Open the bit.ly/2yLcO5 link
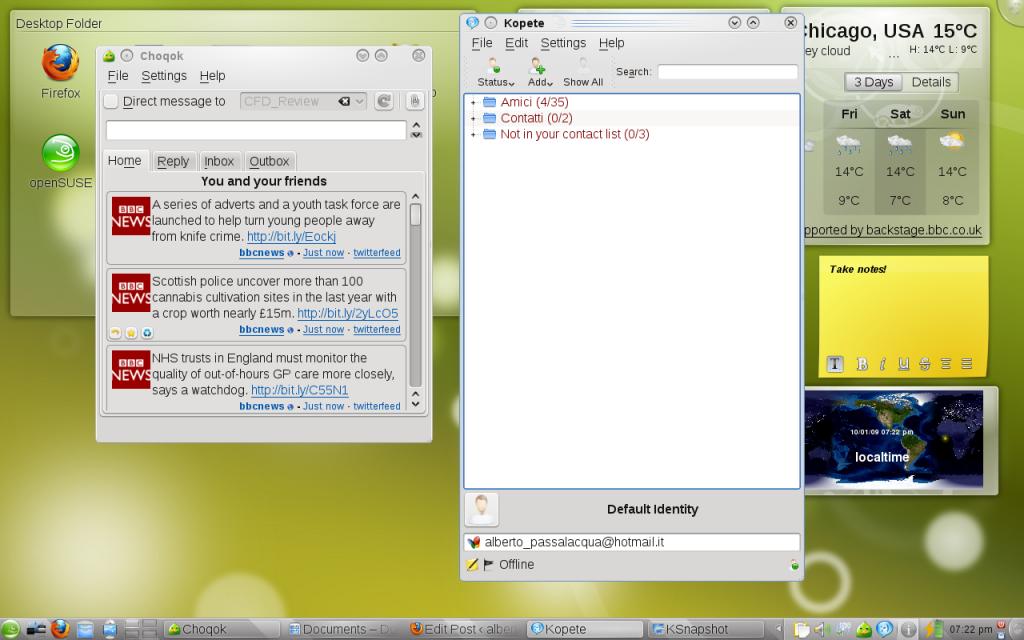The height and width of the screenshot is (640, 1024). (x=347, y=313)
